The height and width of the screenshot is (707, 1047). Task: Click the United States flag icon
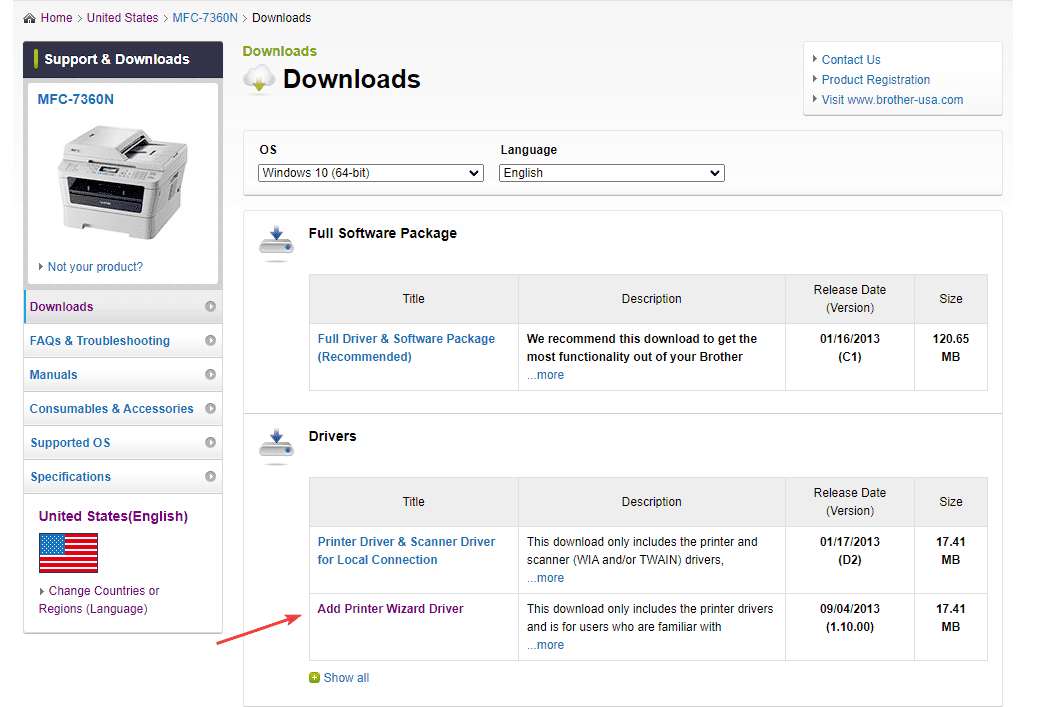click(x=68, y=553)
